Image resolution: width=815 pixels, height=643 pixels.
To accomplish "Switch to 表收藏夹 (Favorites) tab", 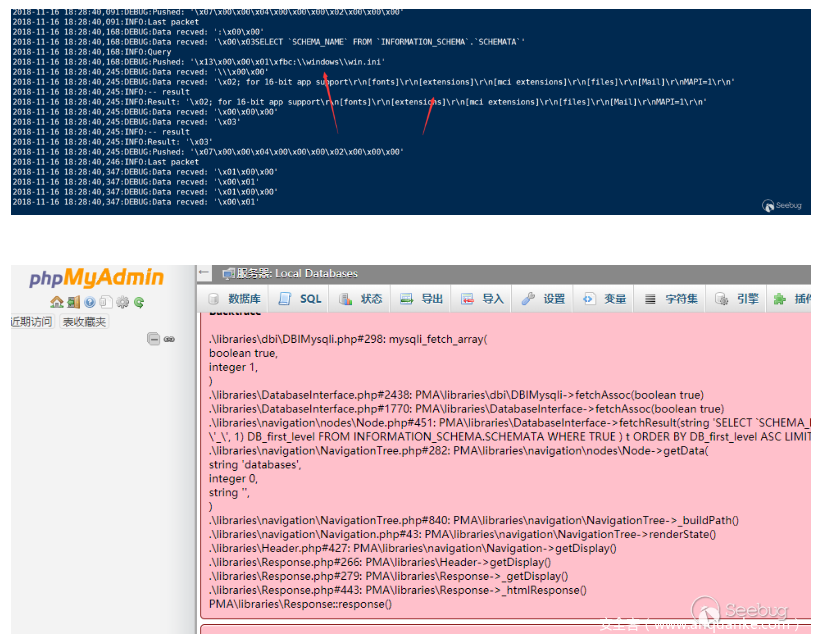I will [84, 322].
